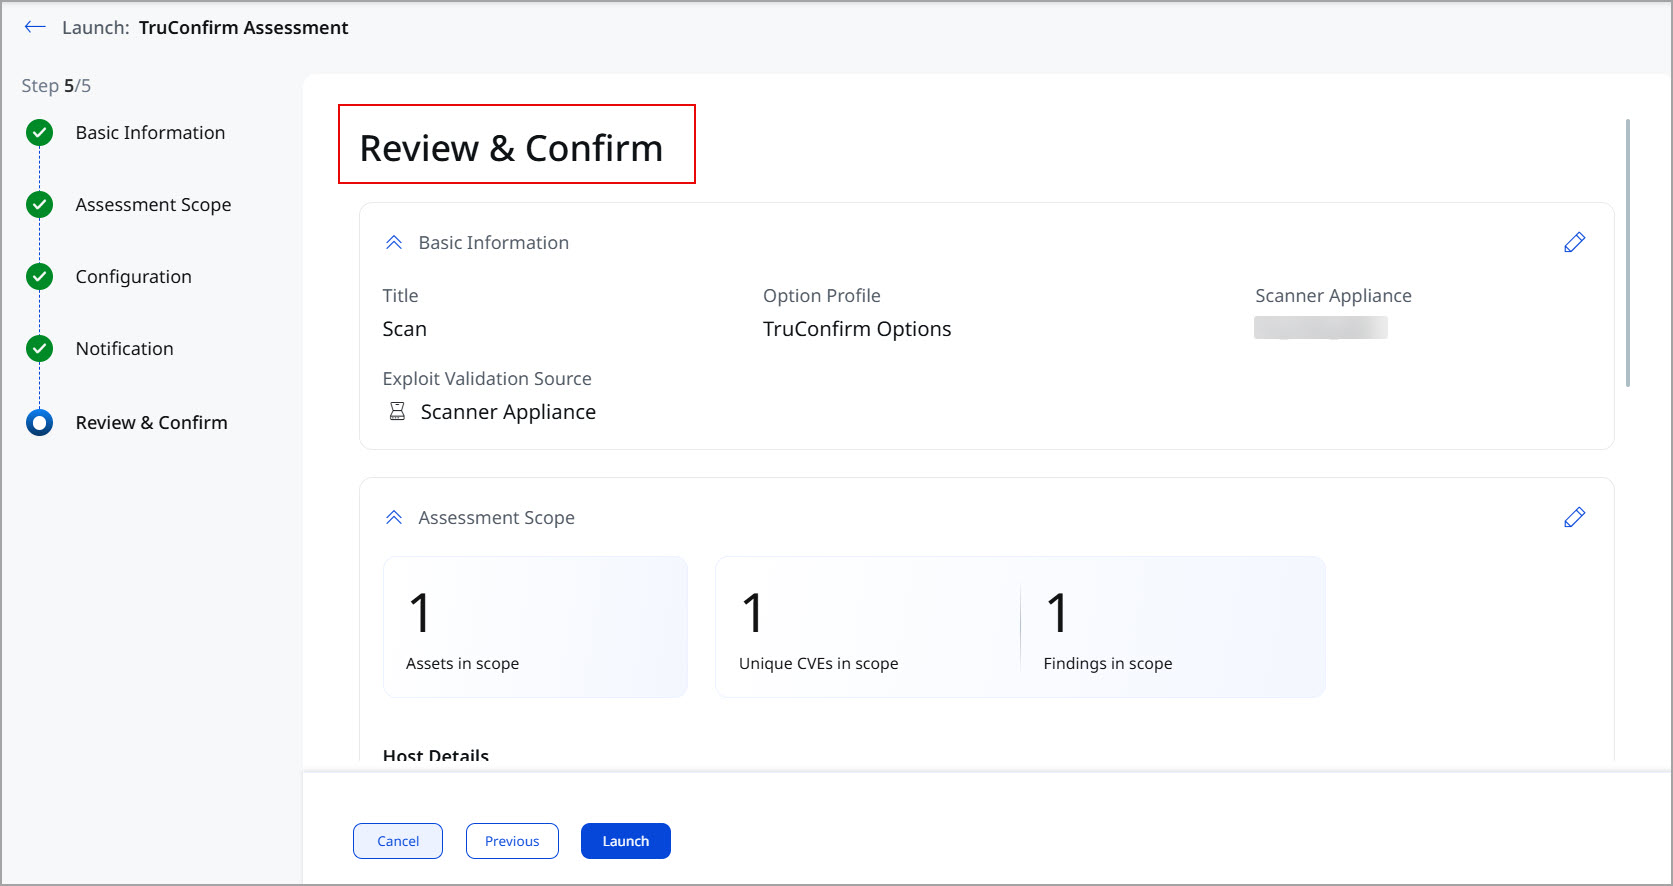Edit Assessment Scope with pencil icon
The image size is (1673, 886).
click(1574, 517)
